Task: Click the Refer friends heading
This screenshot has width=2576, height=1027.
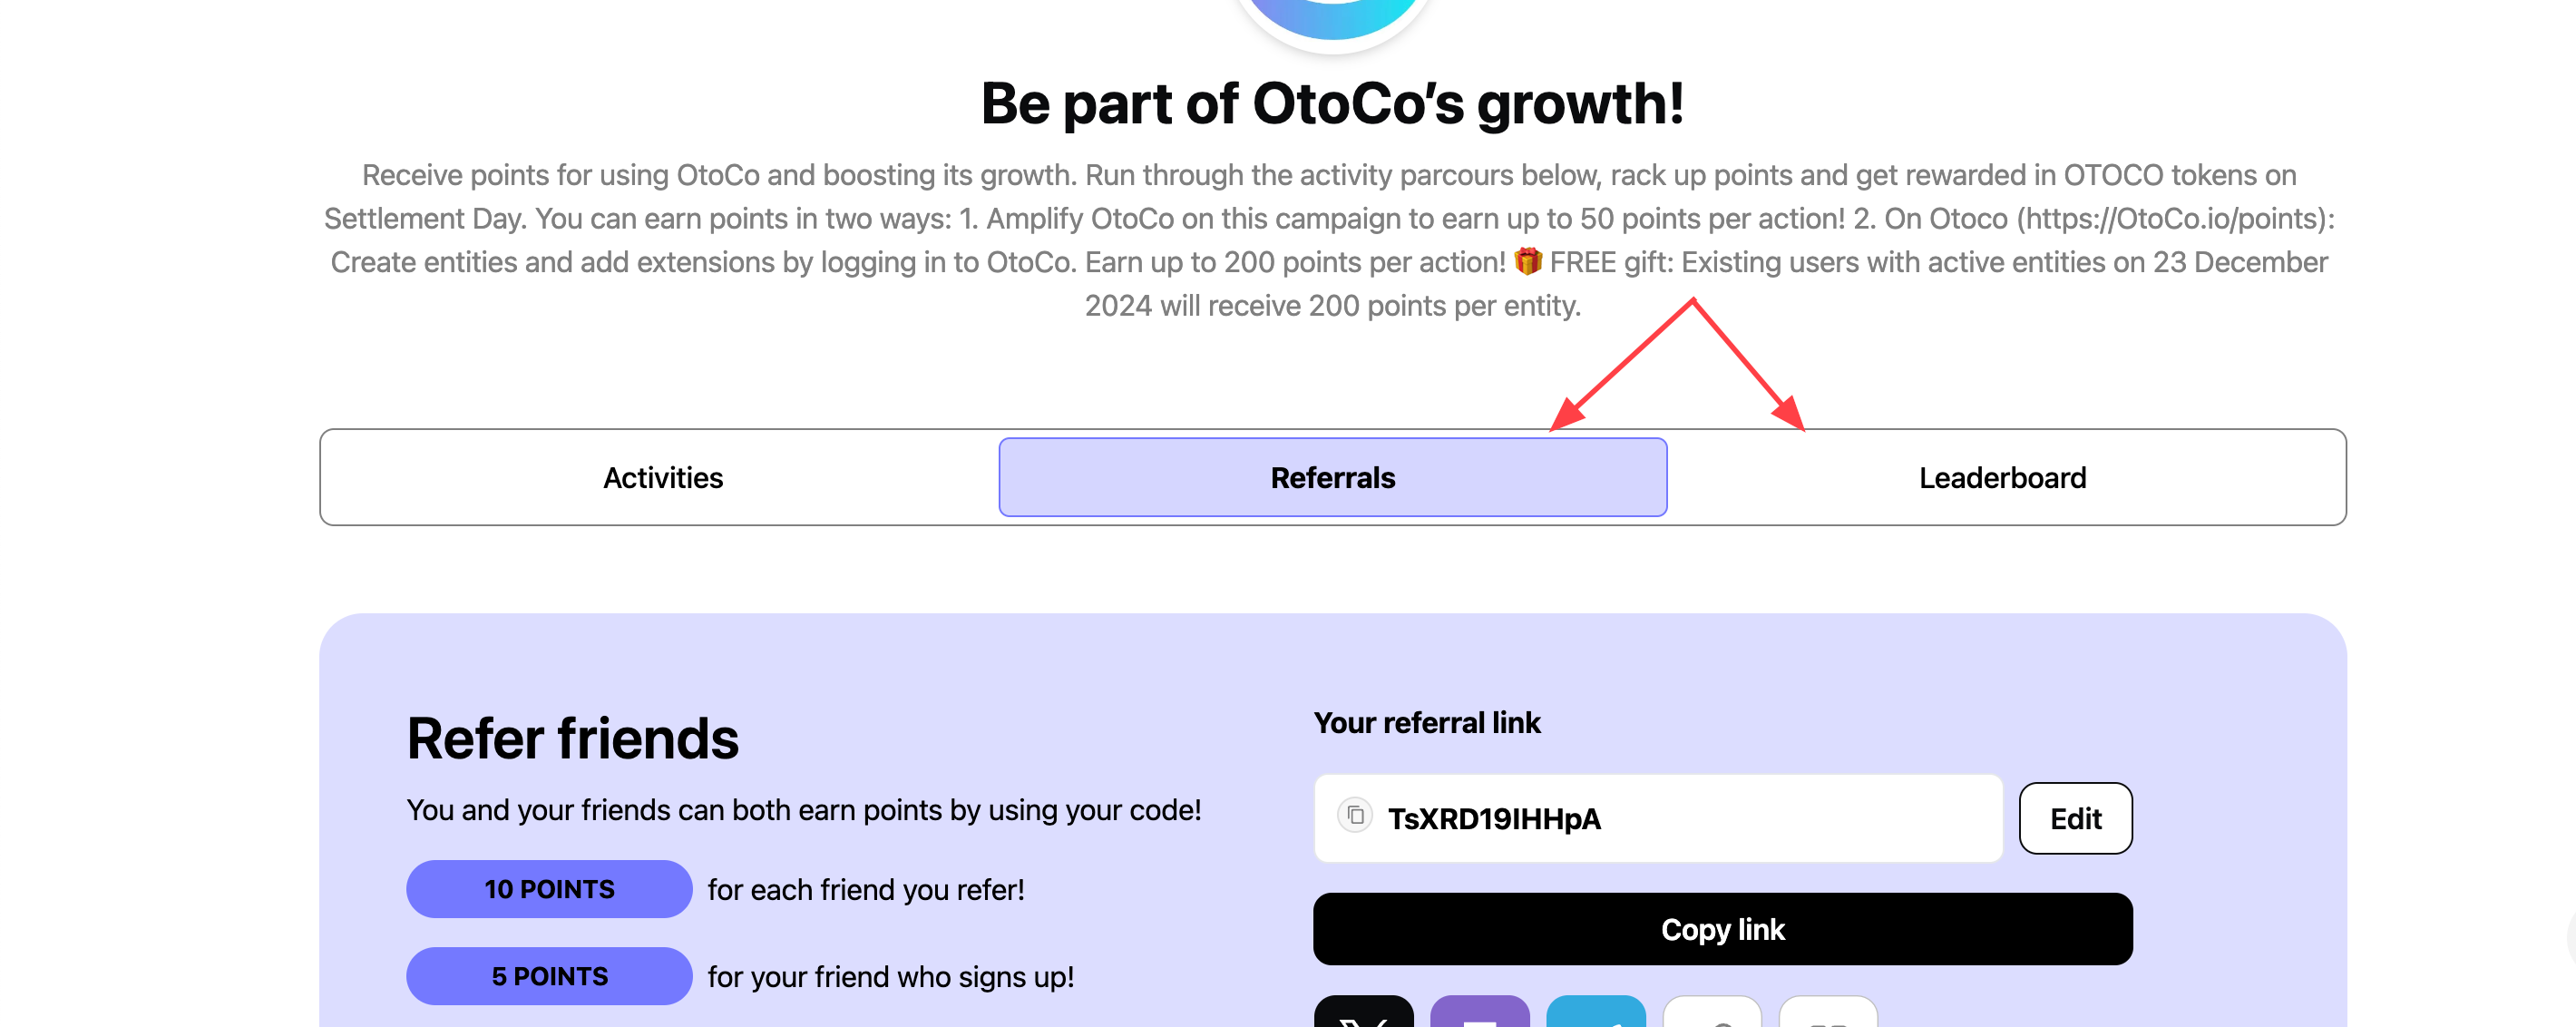Action: (x=572, y=739)
